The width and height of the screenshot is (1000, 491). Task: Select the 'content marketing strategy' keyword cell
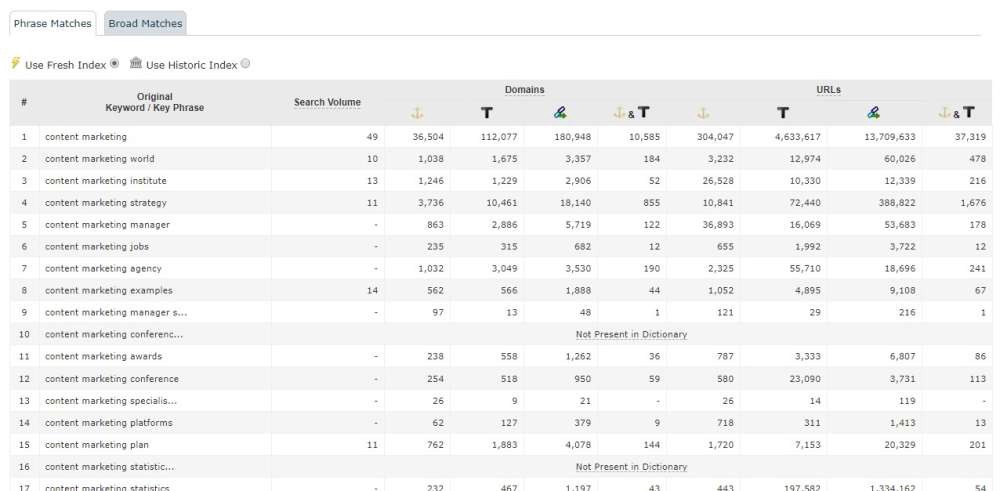tap(106, 202)
